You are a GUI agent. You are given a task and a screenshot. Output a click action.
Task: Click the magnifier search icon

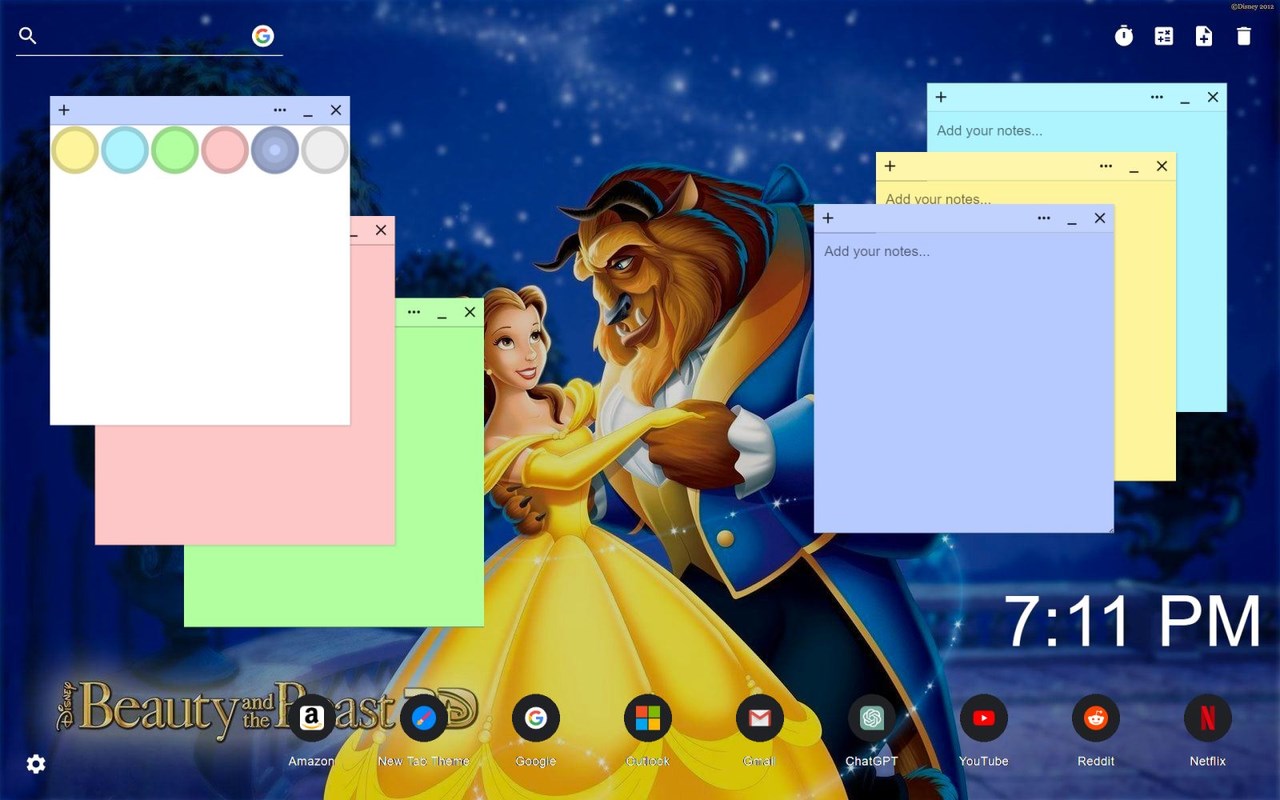[x=28, y=36]
